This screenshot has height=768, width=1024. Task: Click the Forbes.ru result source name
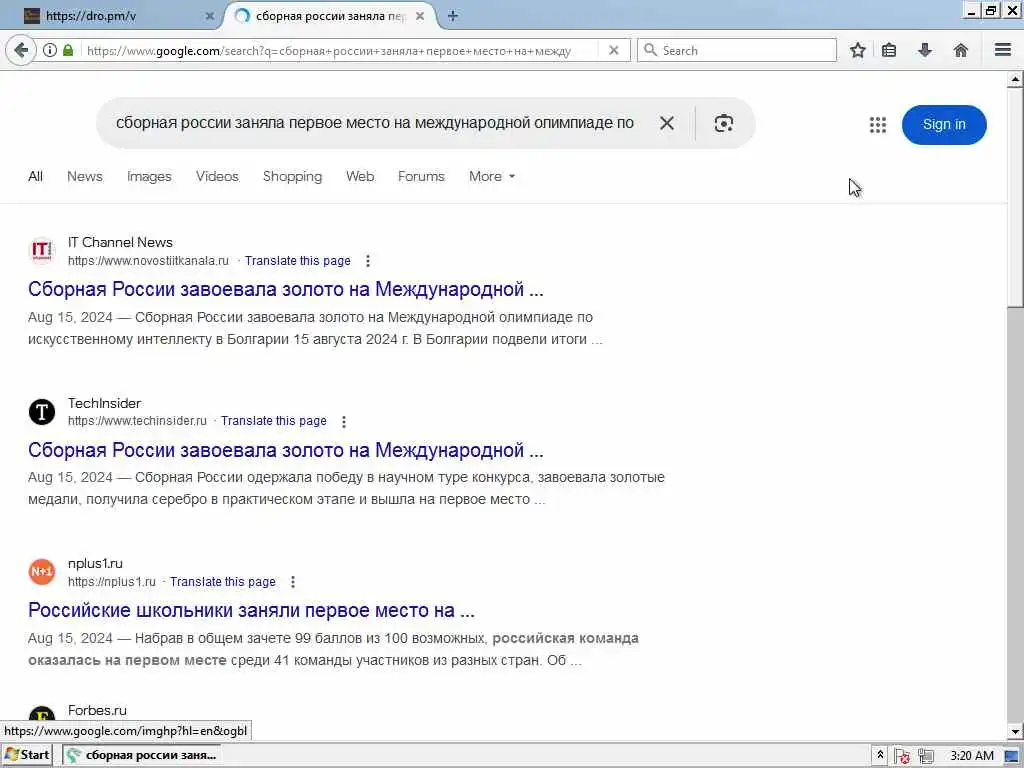pyautogui.click(x=97, y=710)
